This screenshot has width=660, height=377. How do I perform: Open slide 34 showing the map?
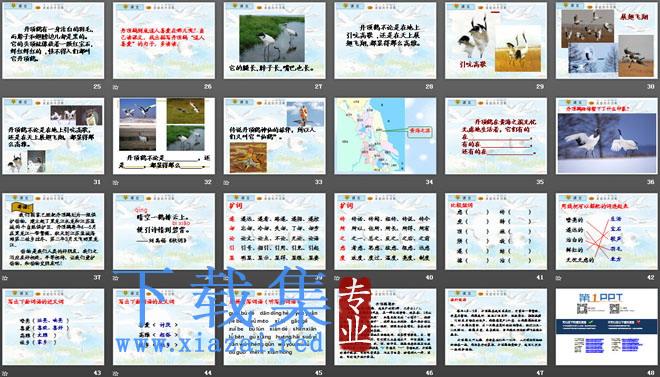click(385, 136)
